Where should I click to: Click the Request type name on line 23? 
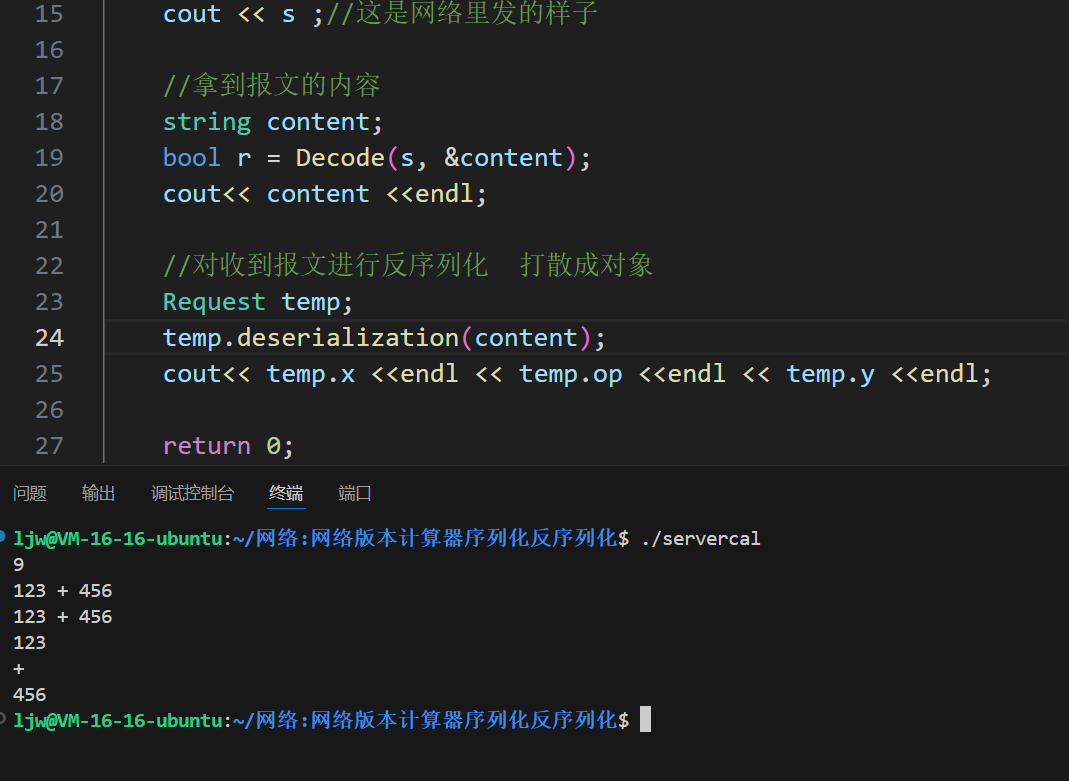click(x=214, y=302)
